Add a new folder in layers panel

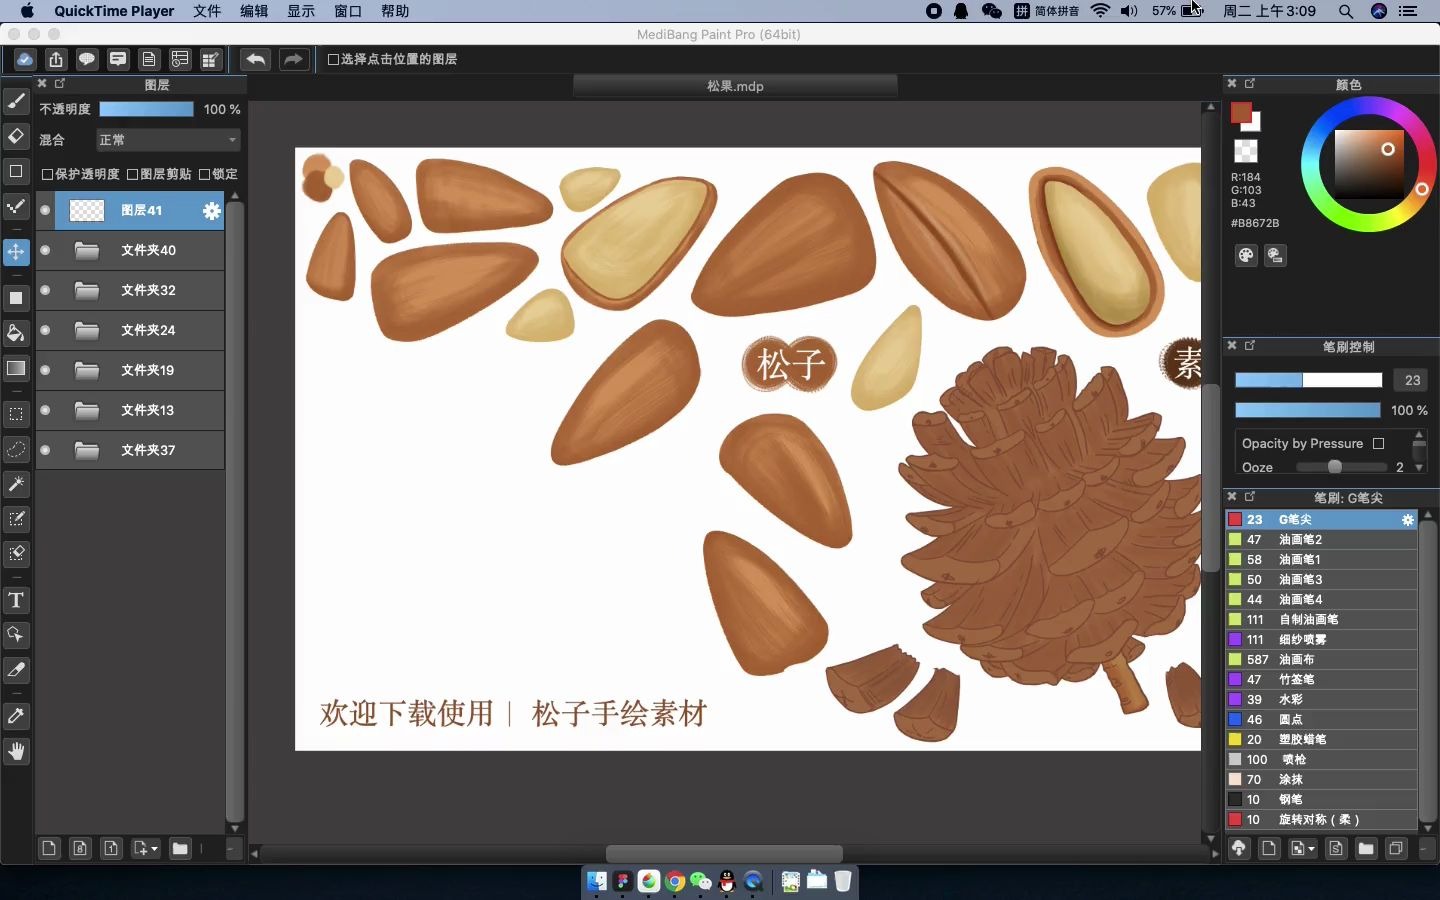coord(180,848)
